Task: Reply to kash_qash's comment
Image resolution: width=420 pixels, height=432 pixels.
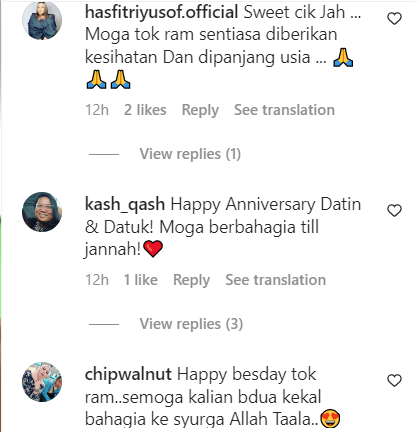Action: pos(191,280)
